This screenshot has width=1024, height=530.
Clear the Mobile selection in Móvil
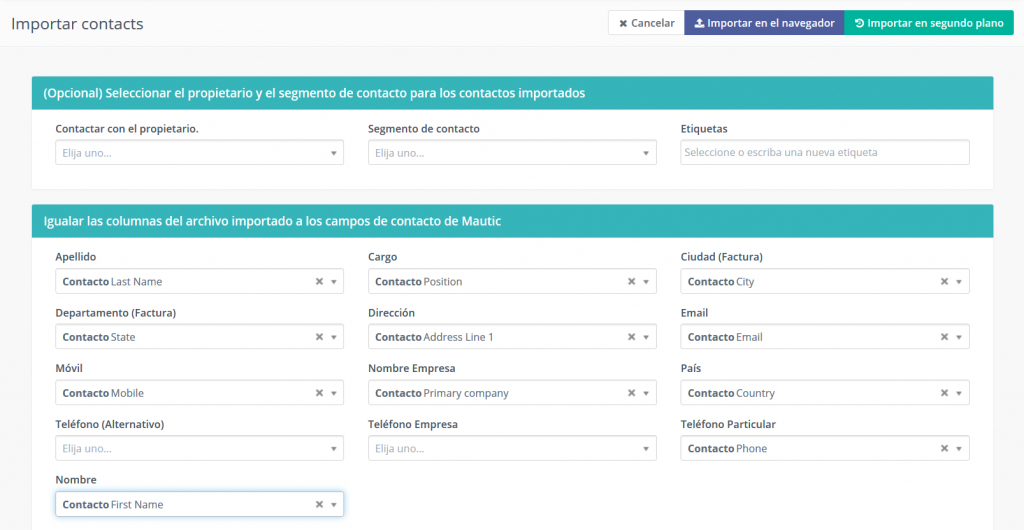(319, 393)
